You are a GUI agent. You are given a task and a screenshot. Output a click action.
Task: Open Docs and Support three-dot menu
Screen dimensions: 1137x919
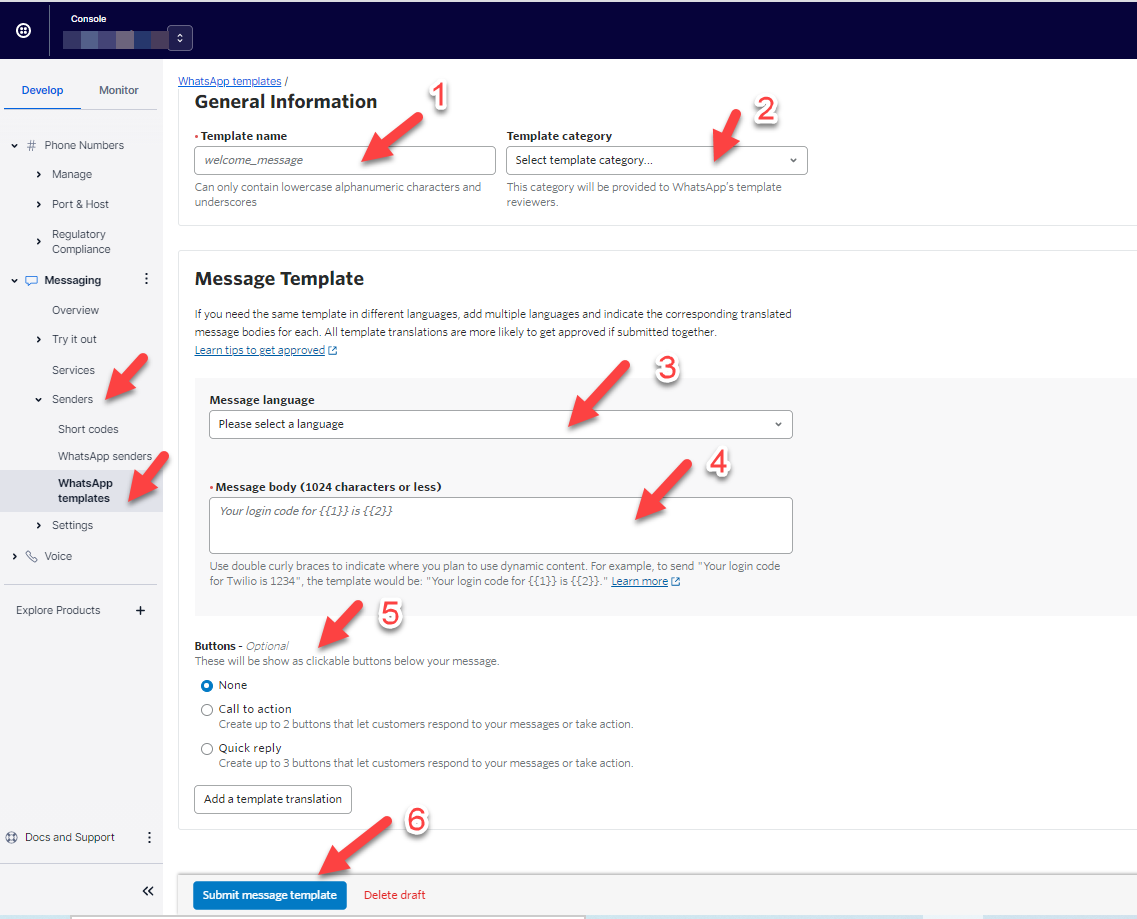(x=149, y=838)
